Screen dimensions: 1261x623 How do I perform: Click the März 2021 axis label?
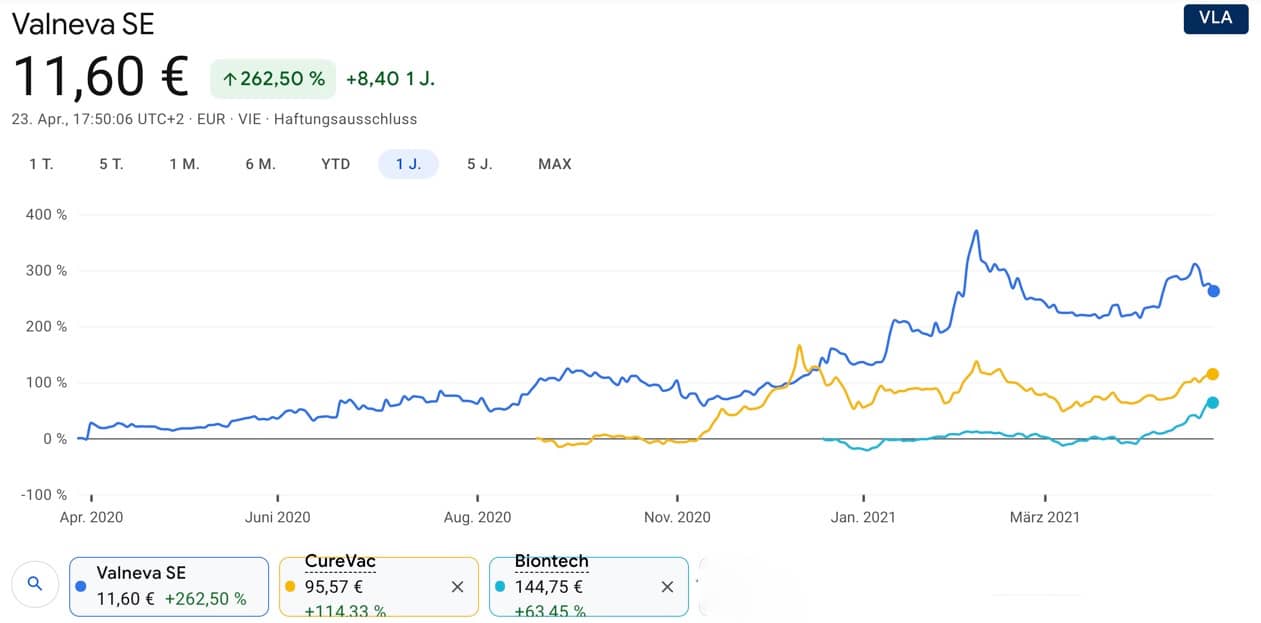[x=1044, y=517]
